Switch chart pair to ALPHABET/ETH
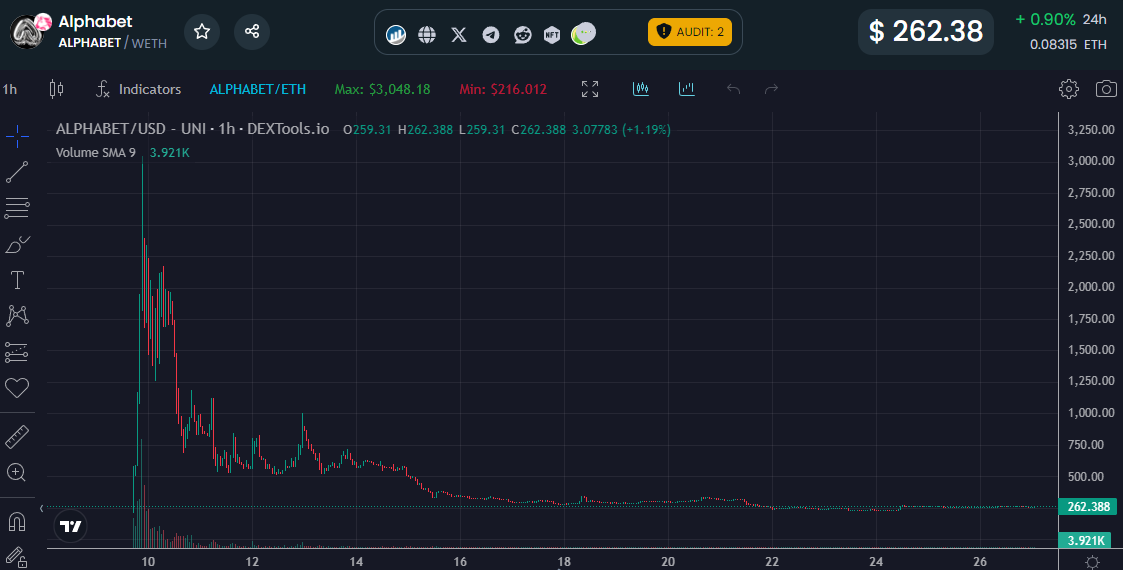This screenshot has height=570, width=1123. pos(257,90)
